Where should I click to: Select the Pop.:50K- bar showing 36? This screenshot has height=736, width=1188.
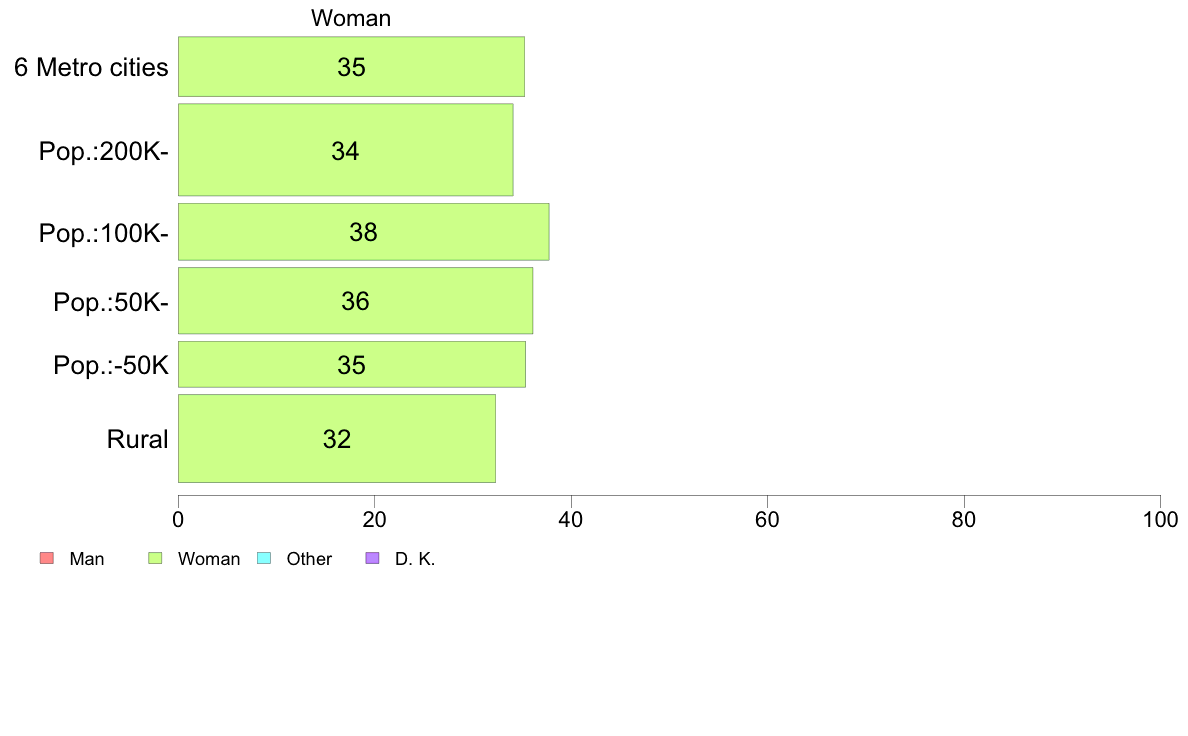click(x=355, y=301)
